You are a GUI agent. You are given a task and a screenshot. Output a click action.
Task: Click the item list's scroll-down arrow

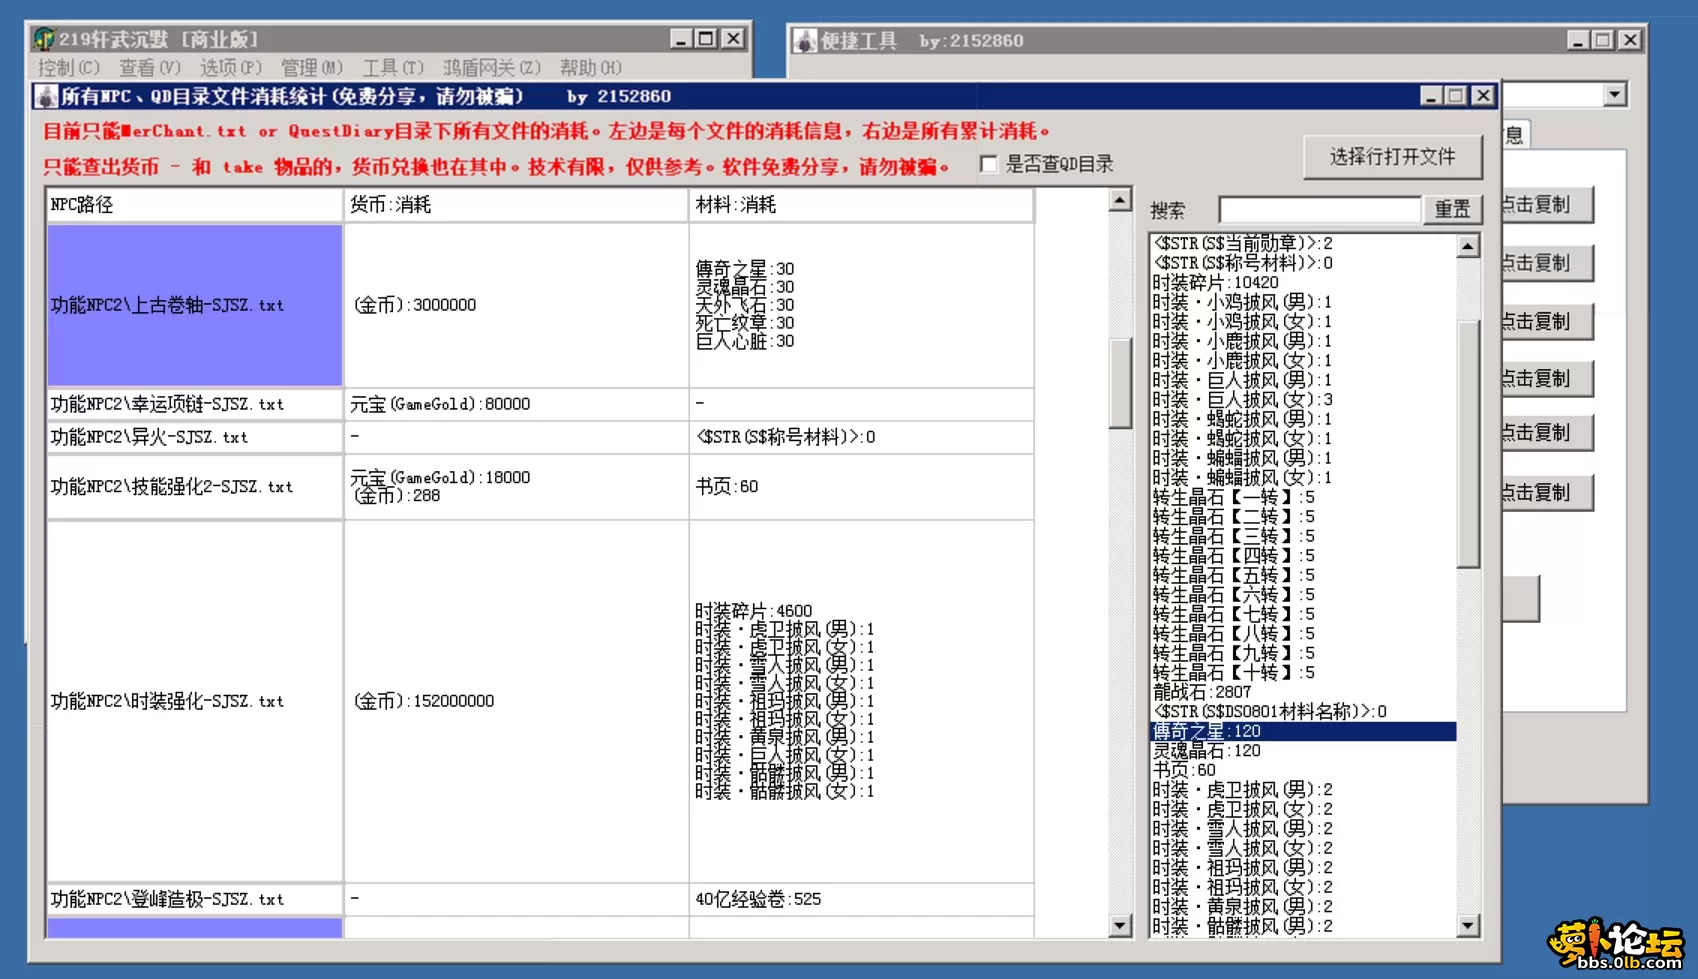[x=1467, y=926]
